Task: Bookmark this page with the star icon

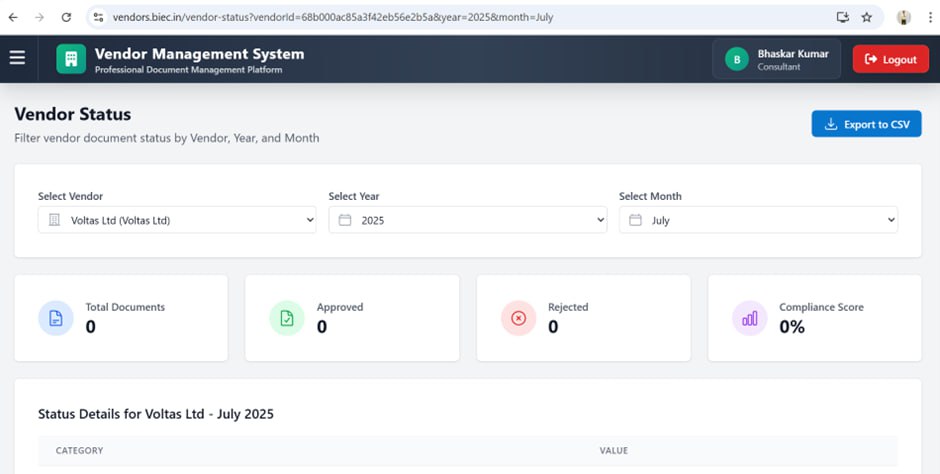Action: [x=867, y=17]
